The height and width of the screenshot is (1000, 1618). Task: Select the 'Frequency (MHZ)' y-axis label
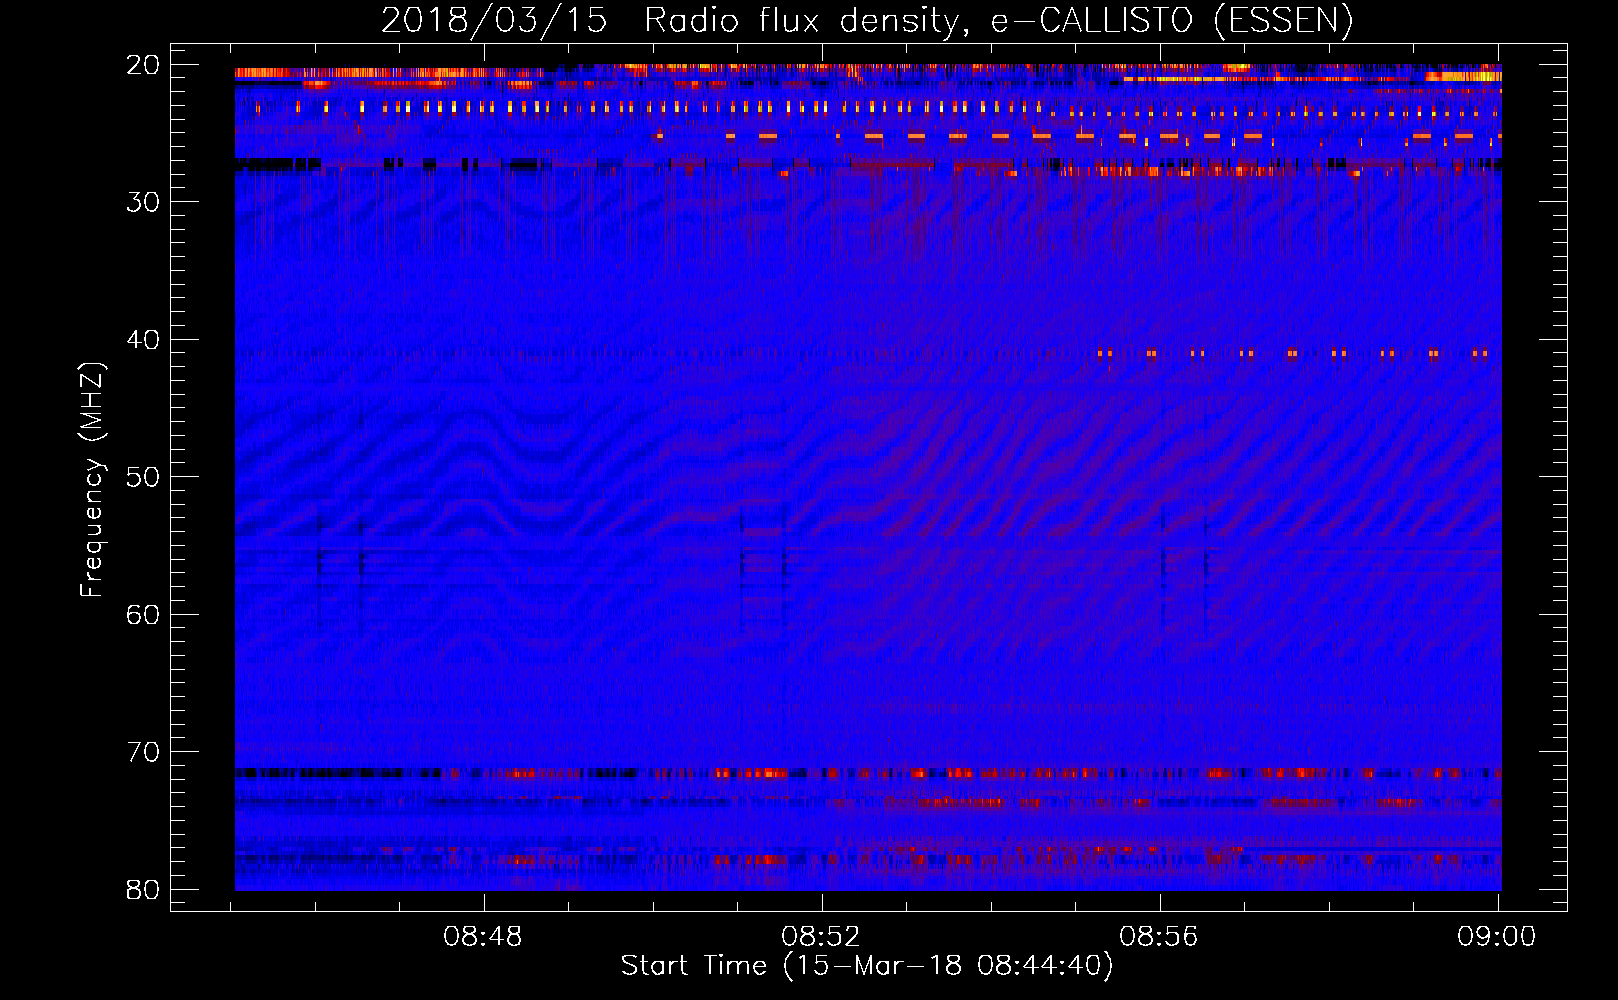tap(92, 479)
